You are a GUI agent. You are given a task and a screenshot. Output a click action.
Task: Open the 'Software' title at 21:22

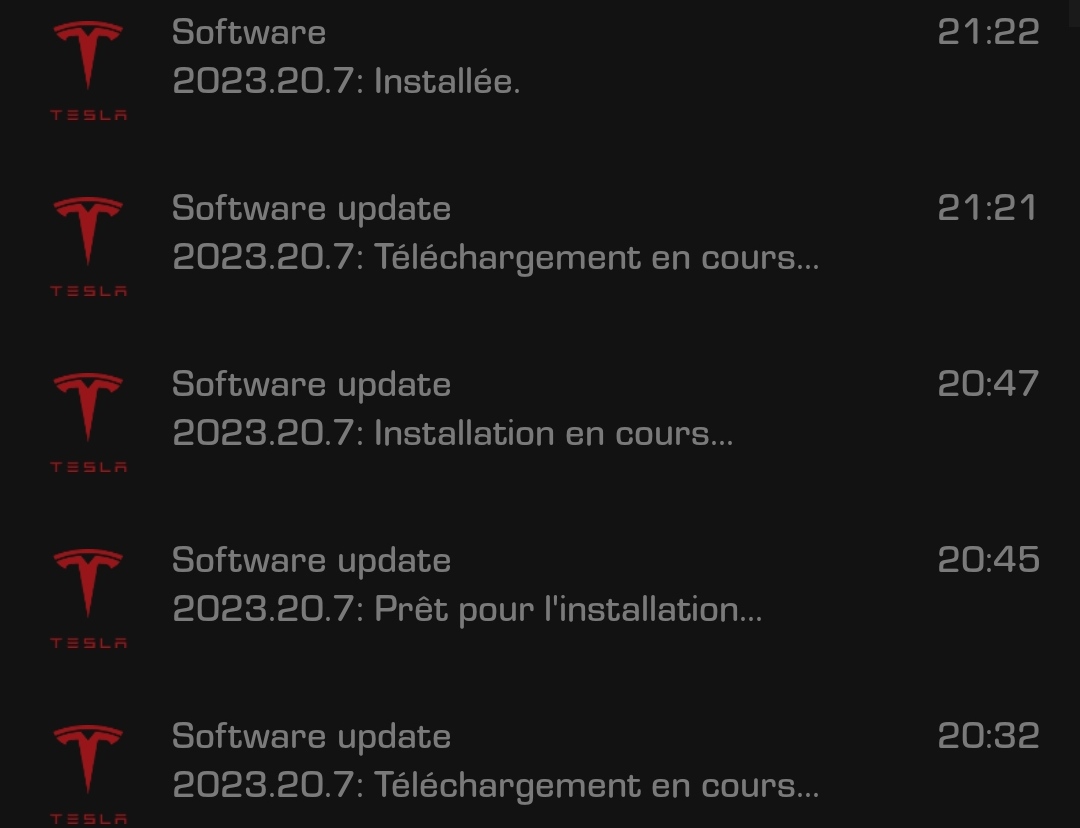(249, 32)
